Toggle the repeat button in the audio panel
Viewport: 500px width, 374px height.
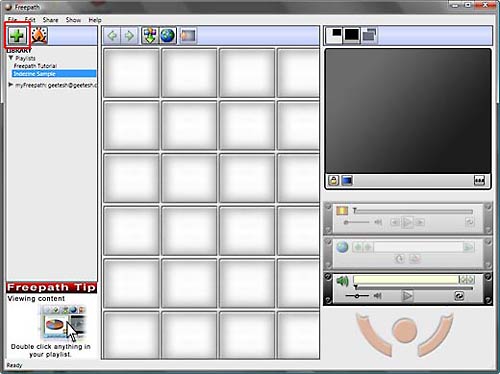459,296
